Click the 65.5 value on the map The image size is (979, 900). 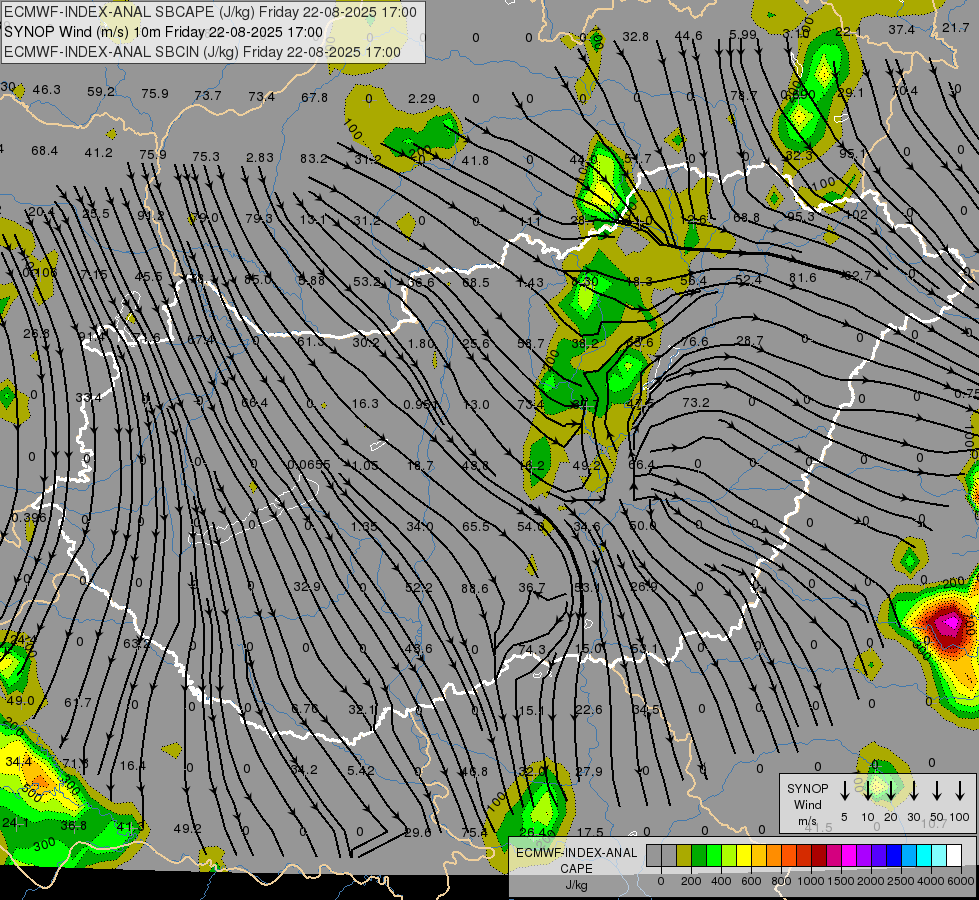476,527
